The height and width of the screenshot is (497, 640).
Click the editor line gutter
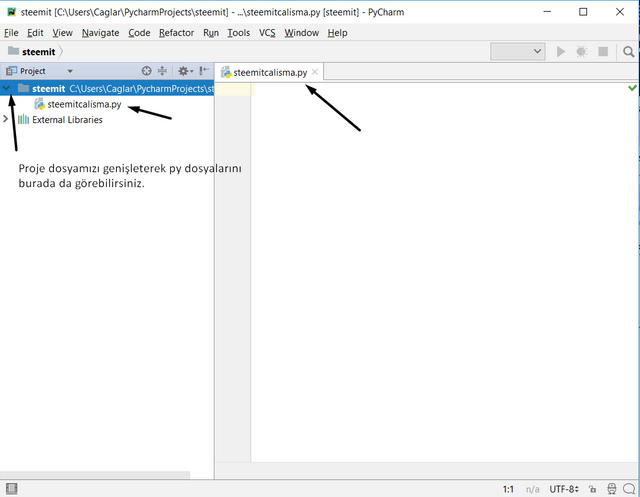coord(233,272)
